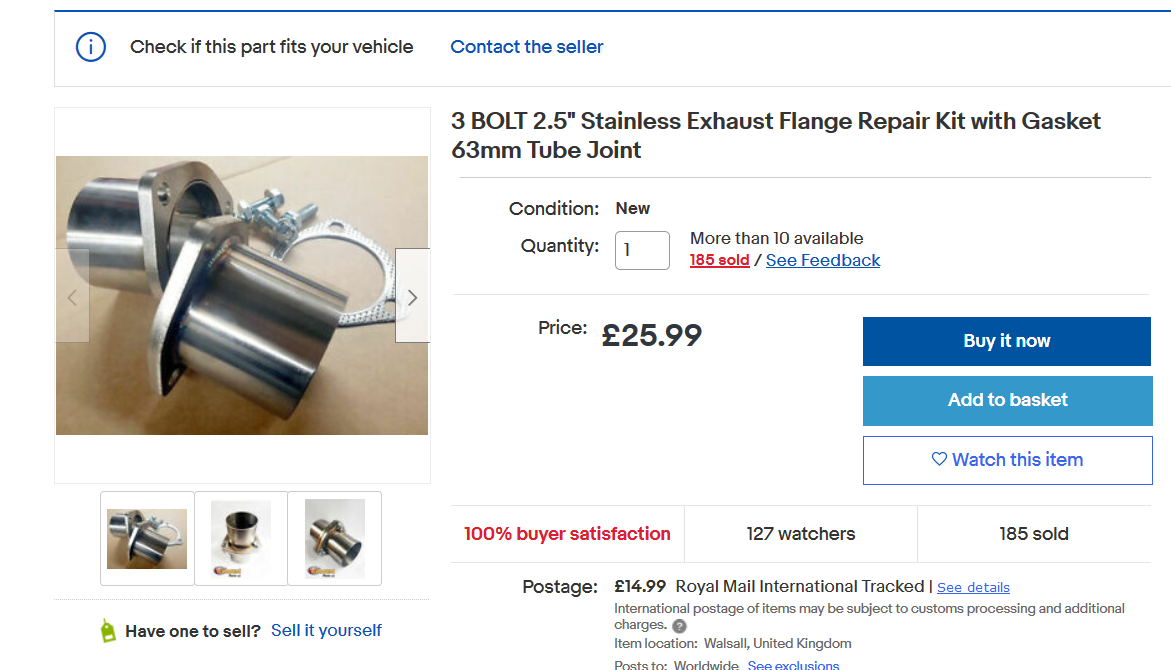
Task: Show next product image with right arrow
Action: 412,297
